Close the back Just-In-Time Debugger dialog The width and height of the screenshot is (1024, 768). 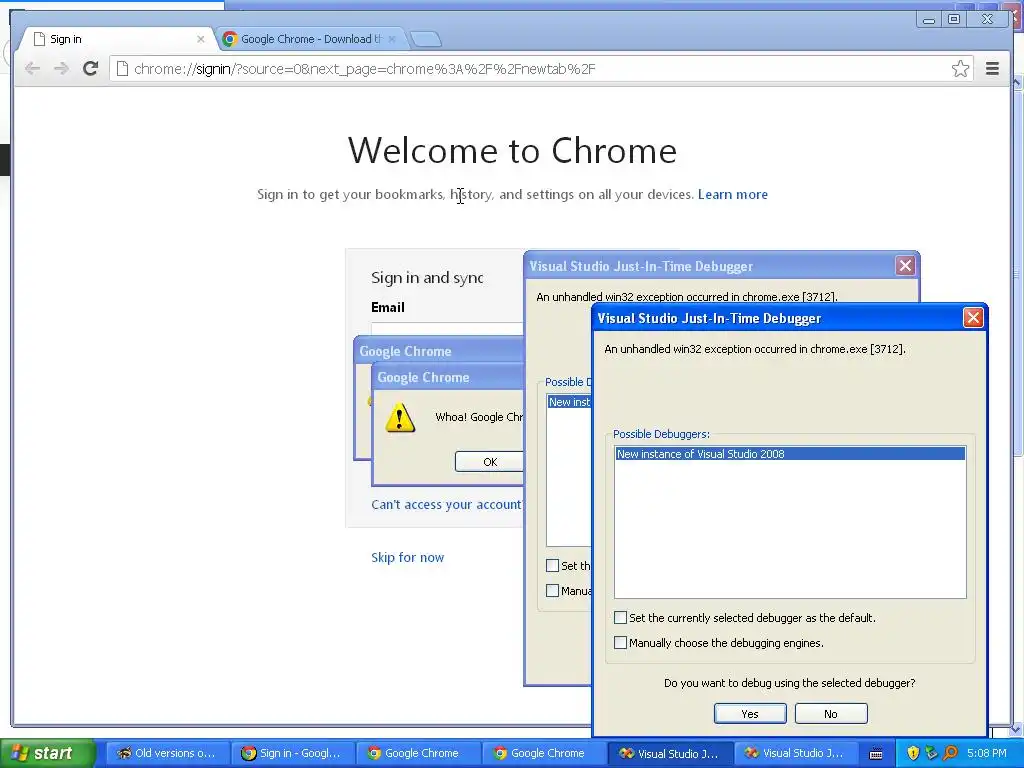[905, 266]
